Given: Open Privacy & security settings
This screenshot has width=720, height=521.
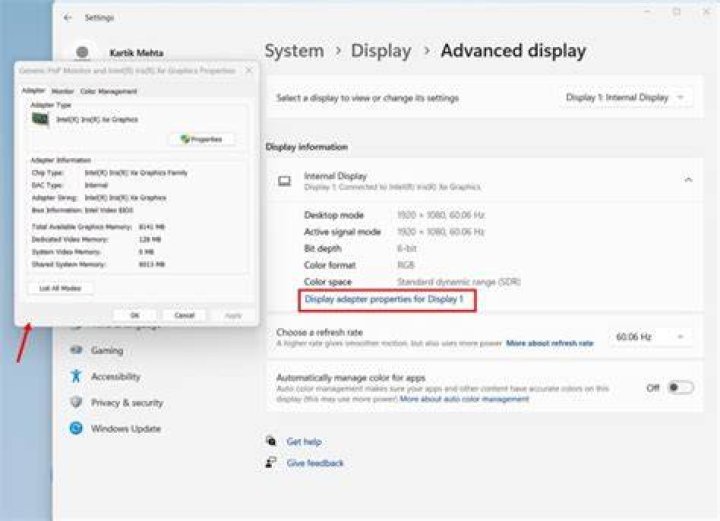Looking at the screenshot, I should 127,403.
